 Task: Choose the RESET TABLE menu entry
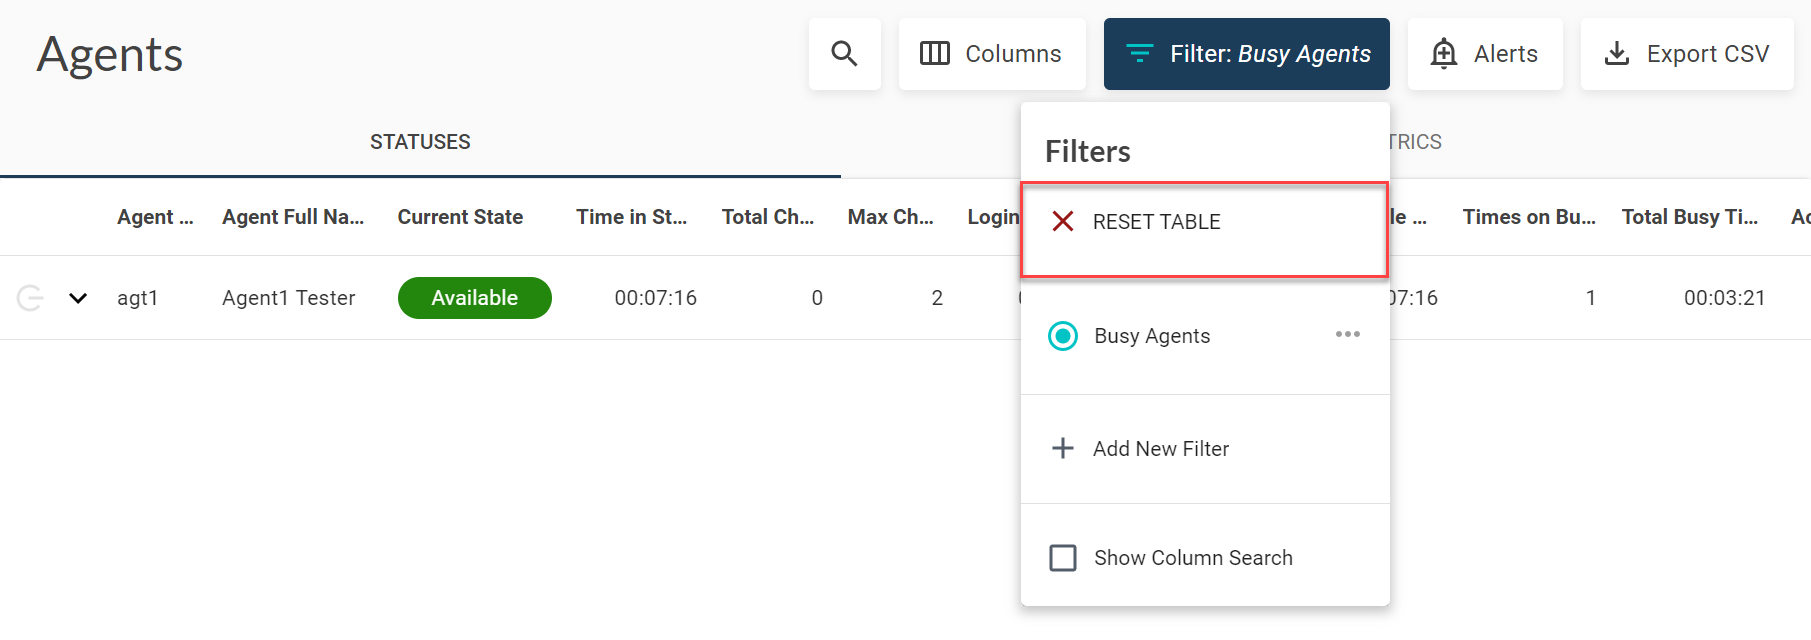coord(1157,222)
